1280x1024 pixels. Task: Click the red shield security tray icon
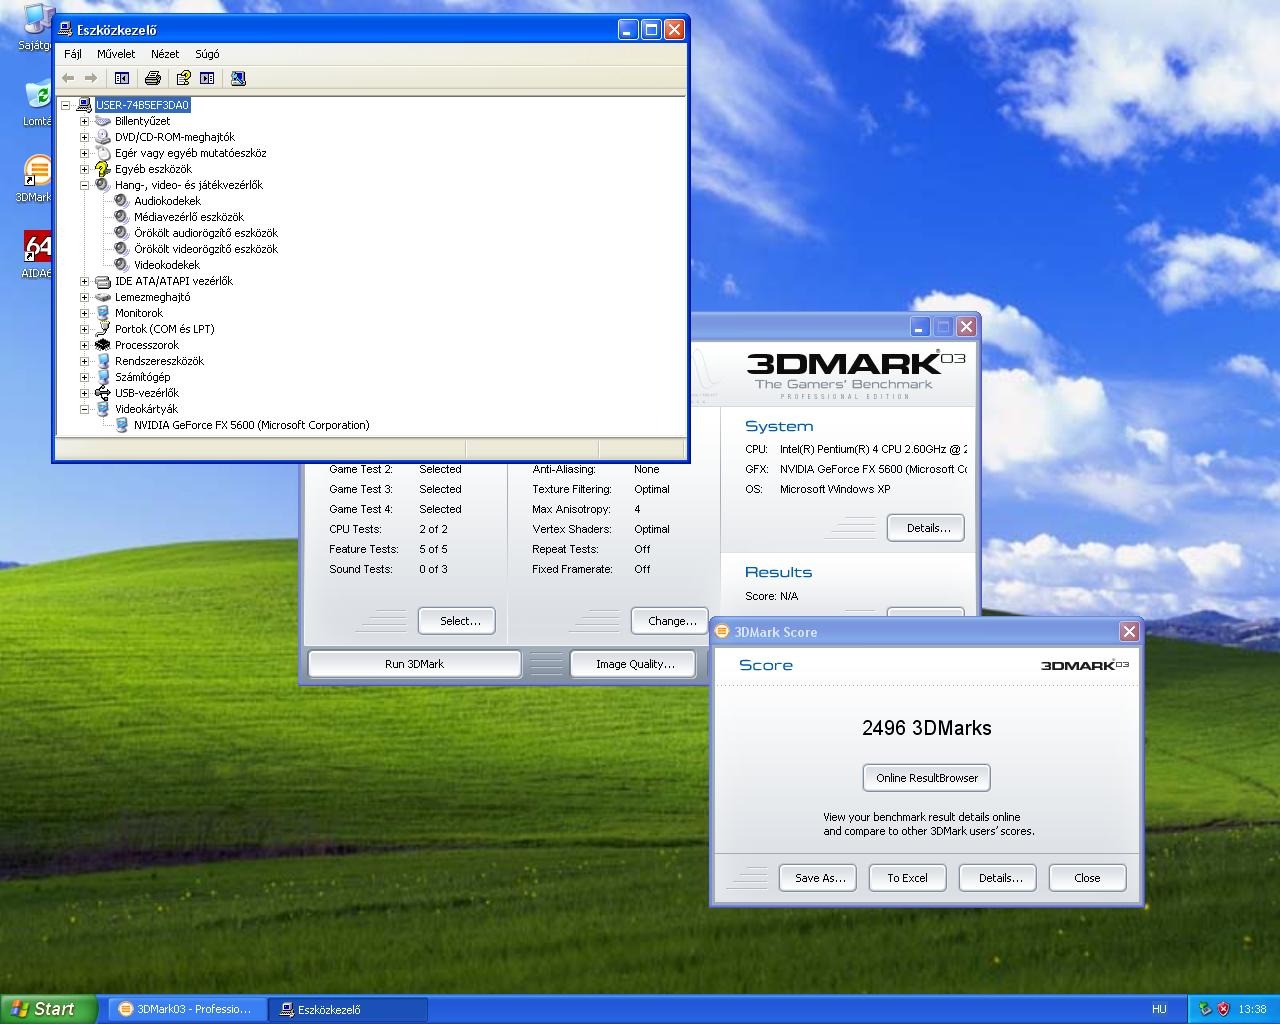[x=1223, y=1009]
